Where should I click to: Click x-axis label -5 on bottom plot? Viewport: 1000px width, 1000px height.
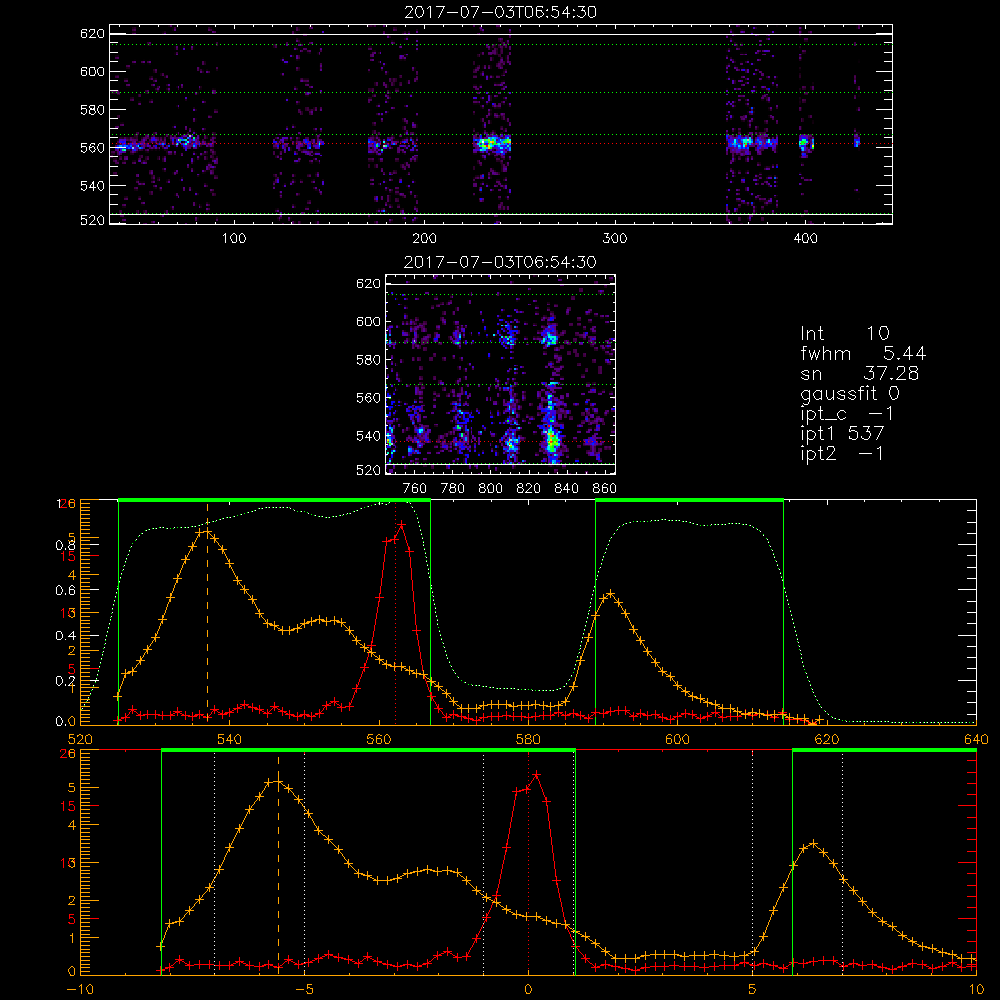(304, 990)
